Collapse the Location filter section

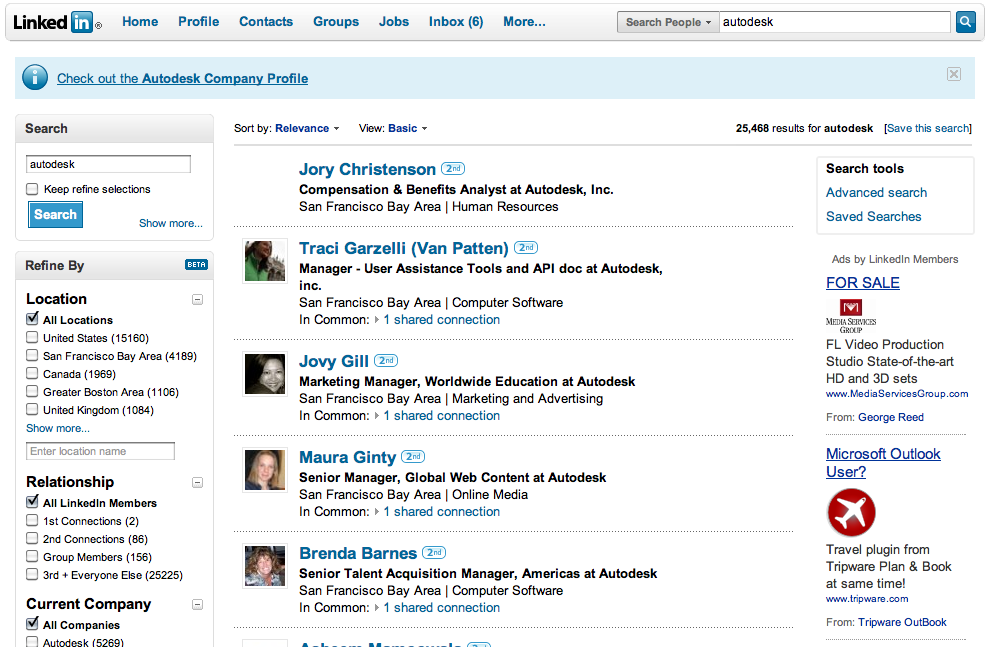coord(197,299)
